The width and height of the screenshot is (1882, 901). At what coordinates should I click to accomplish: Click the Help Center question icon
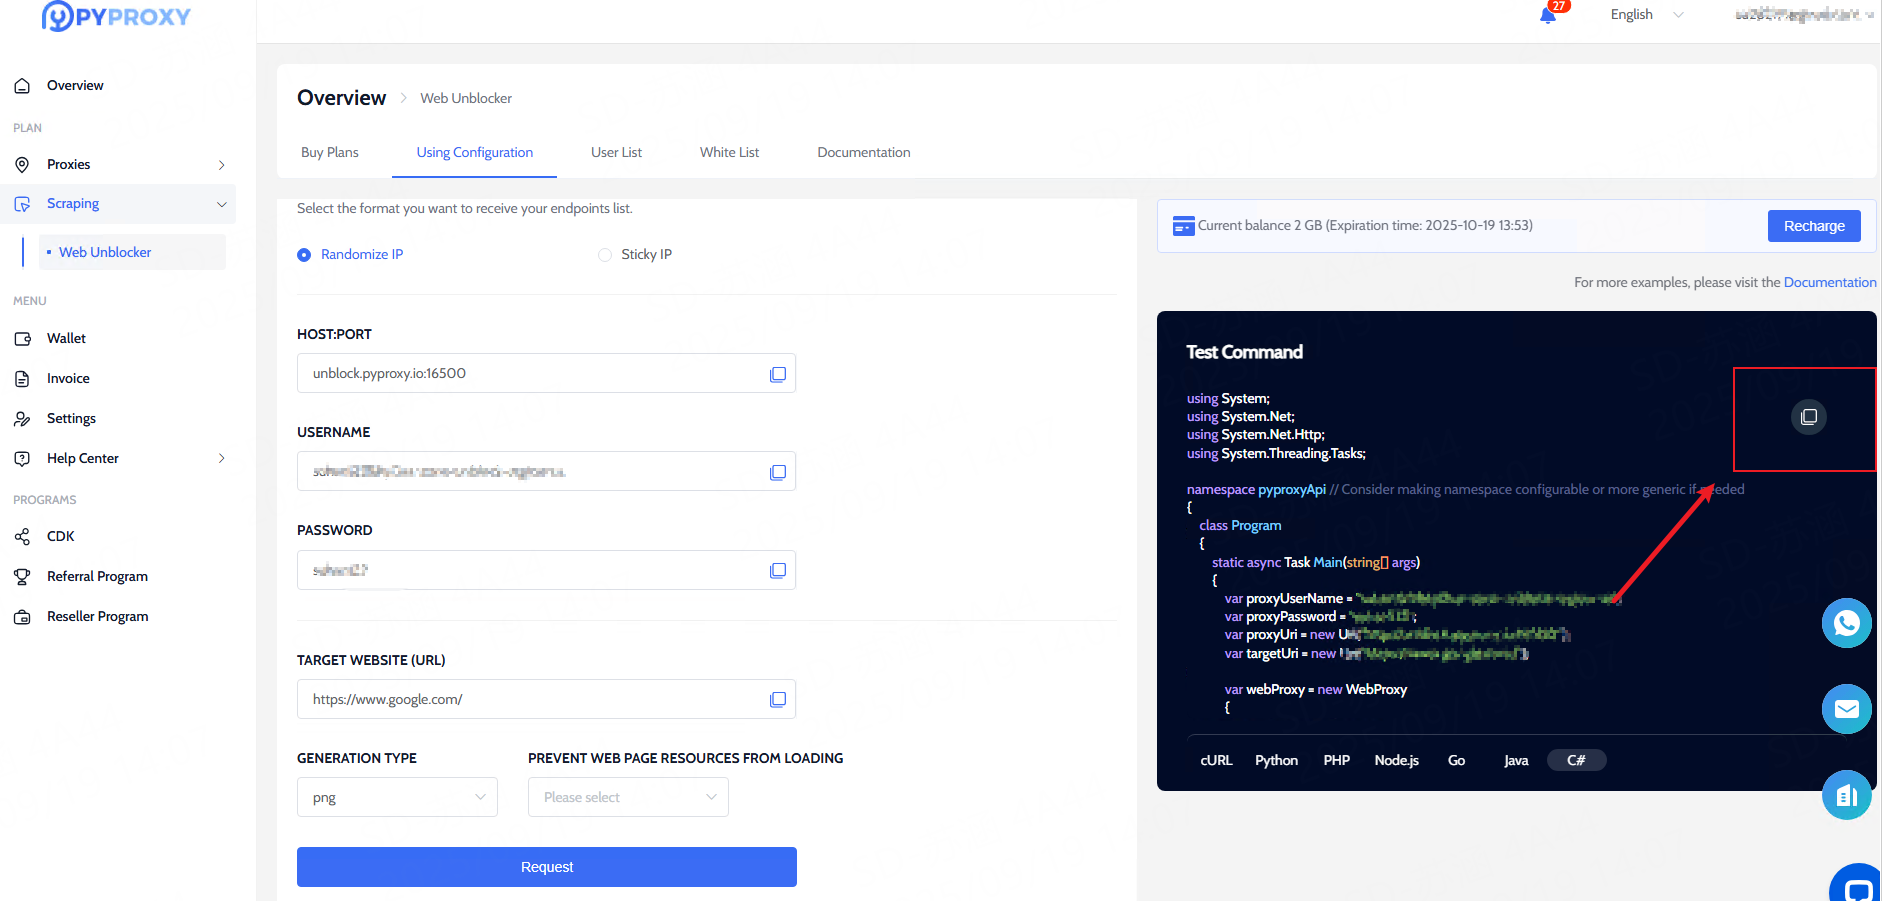tap(22, 458)
